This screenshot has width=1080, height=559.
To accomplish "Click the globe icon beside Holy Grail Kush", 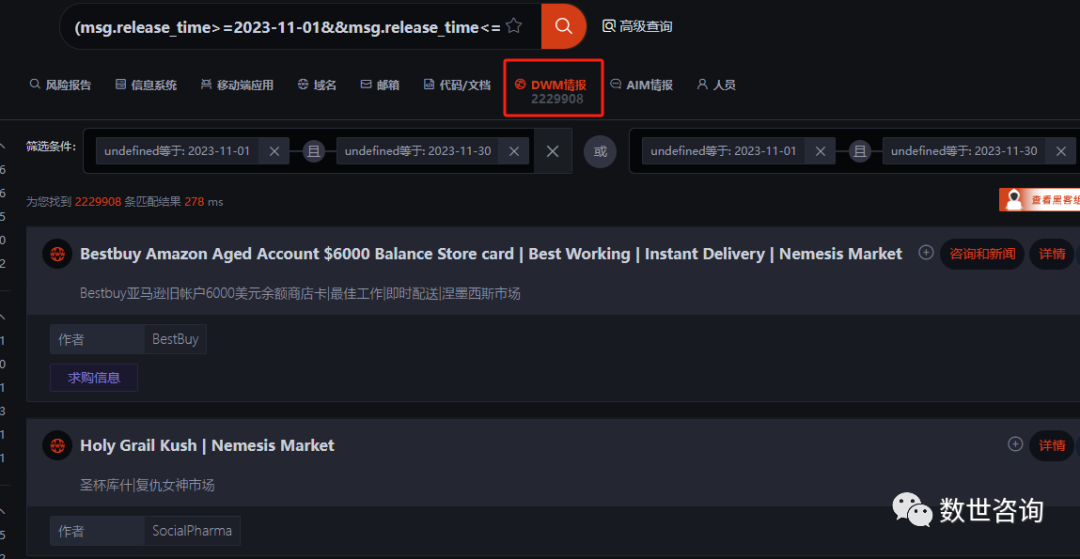I will pyautogui.click(x=57, y=445).
